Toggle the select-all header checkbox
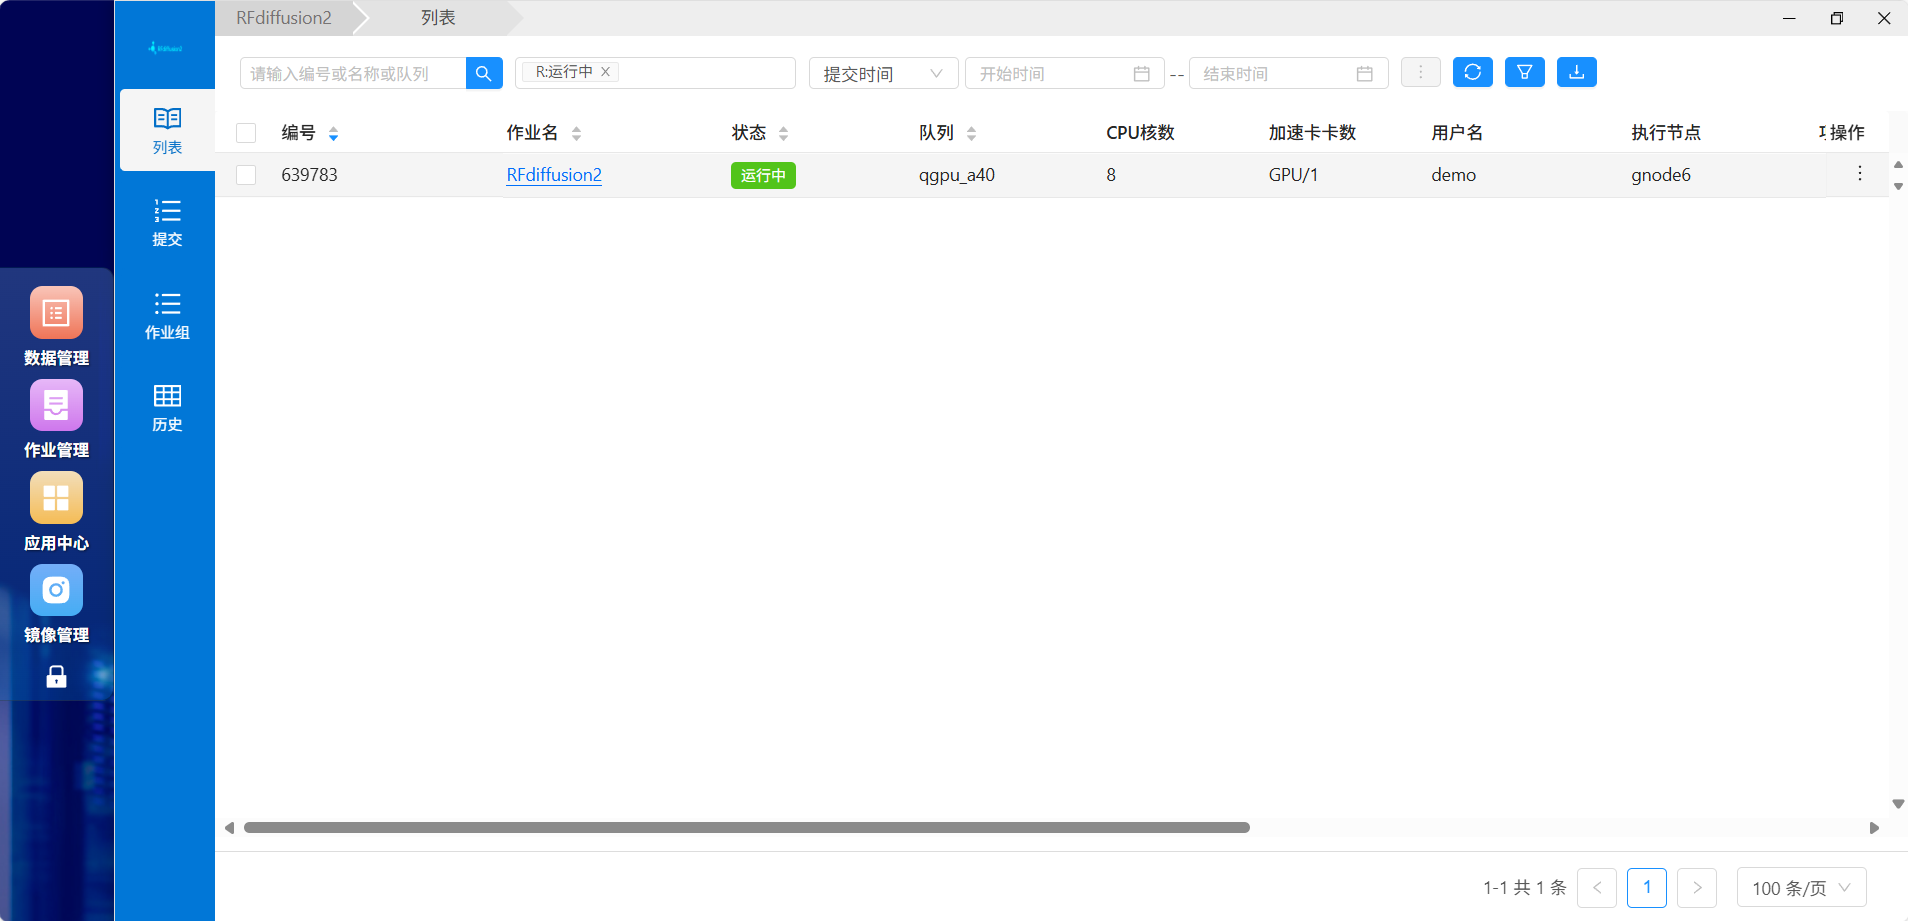The image size is (1908, 921). [x=246, y=133]
